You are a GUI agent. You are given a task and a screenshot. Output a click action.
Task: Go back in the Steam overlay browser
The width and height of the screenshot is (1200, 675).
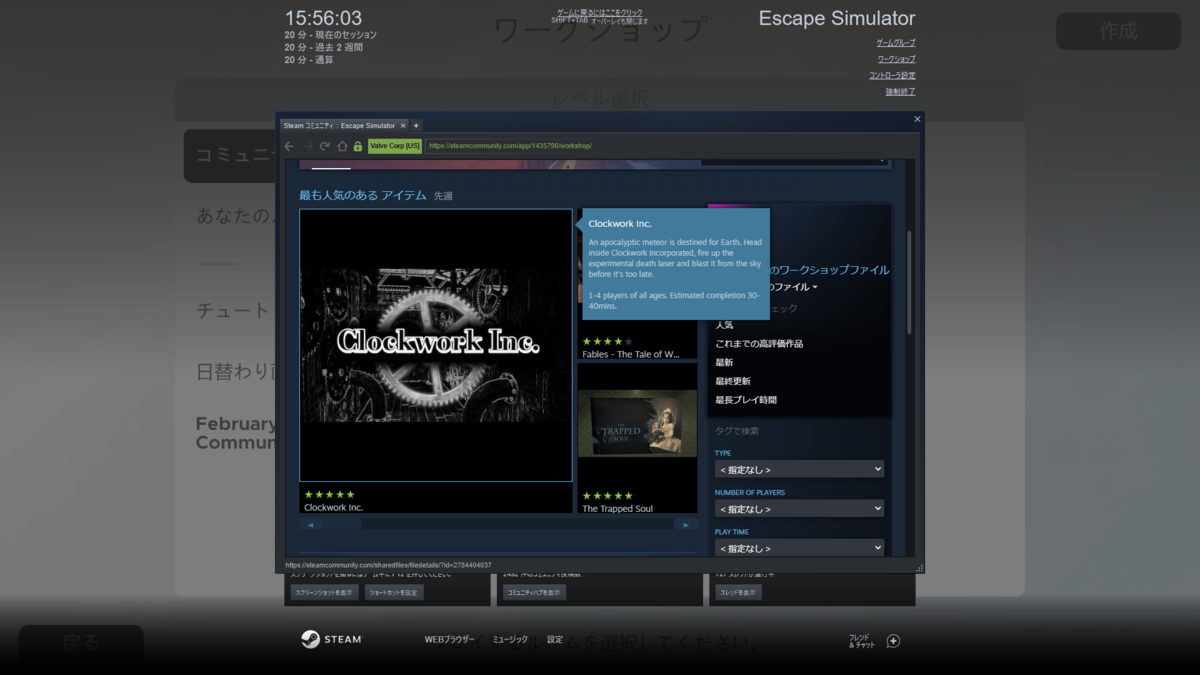289,146
